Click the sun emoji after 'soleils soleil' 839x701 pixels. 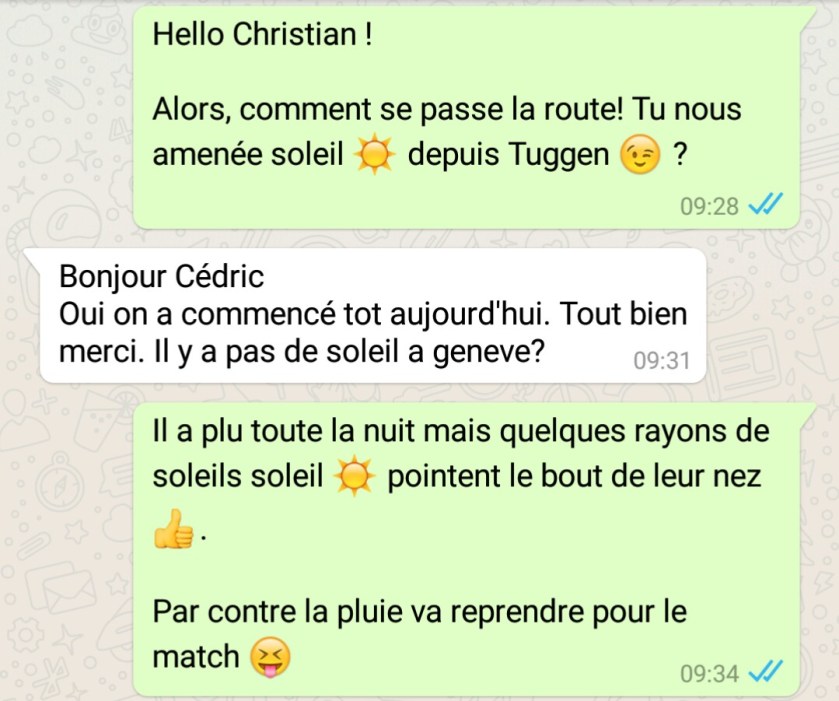coord(354,476)
